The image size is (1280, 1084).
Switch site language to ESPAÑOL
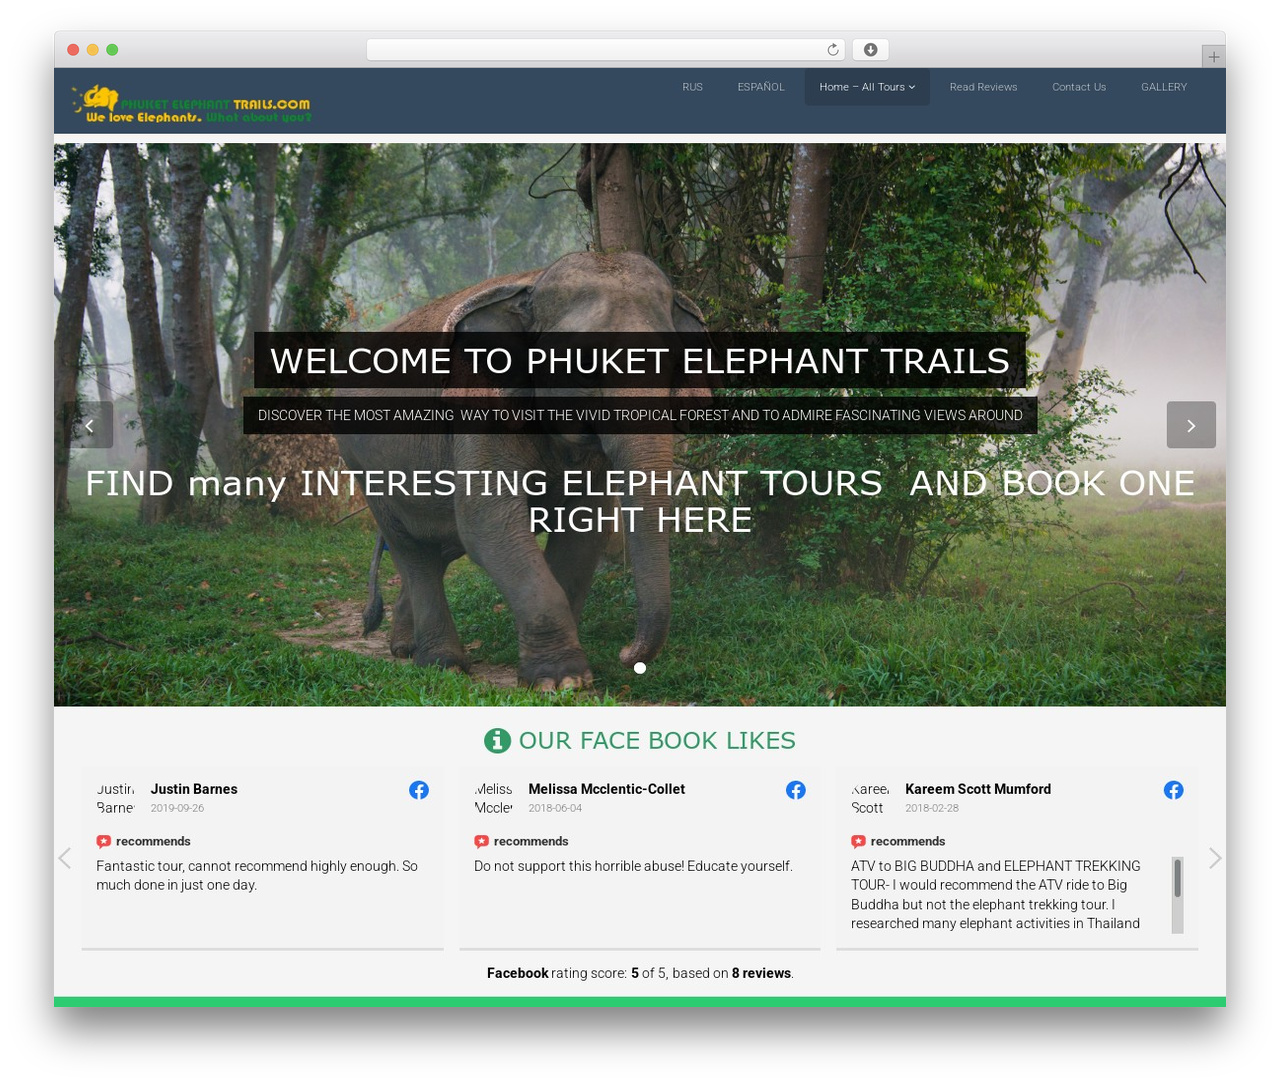tap(761, 87)
